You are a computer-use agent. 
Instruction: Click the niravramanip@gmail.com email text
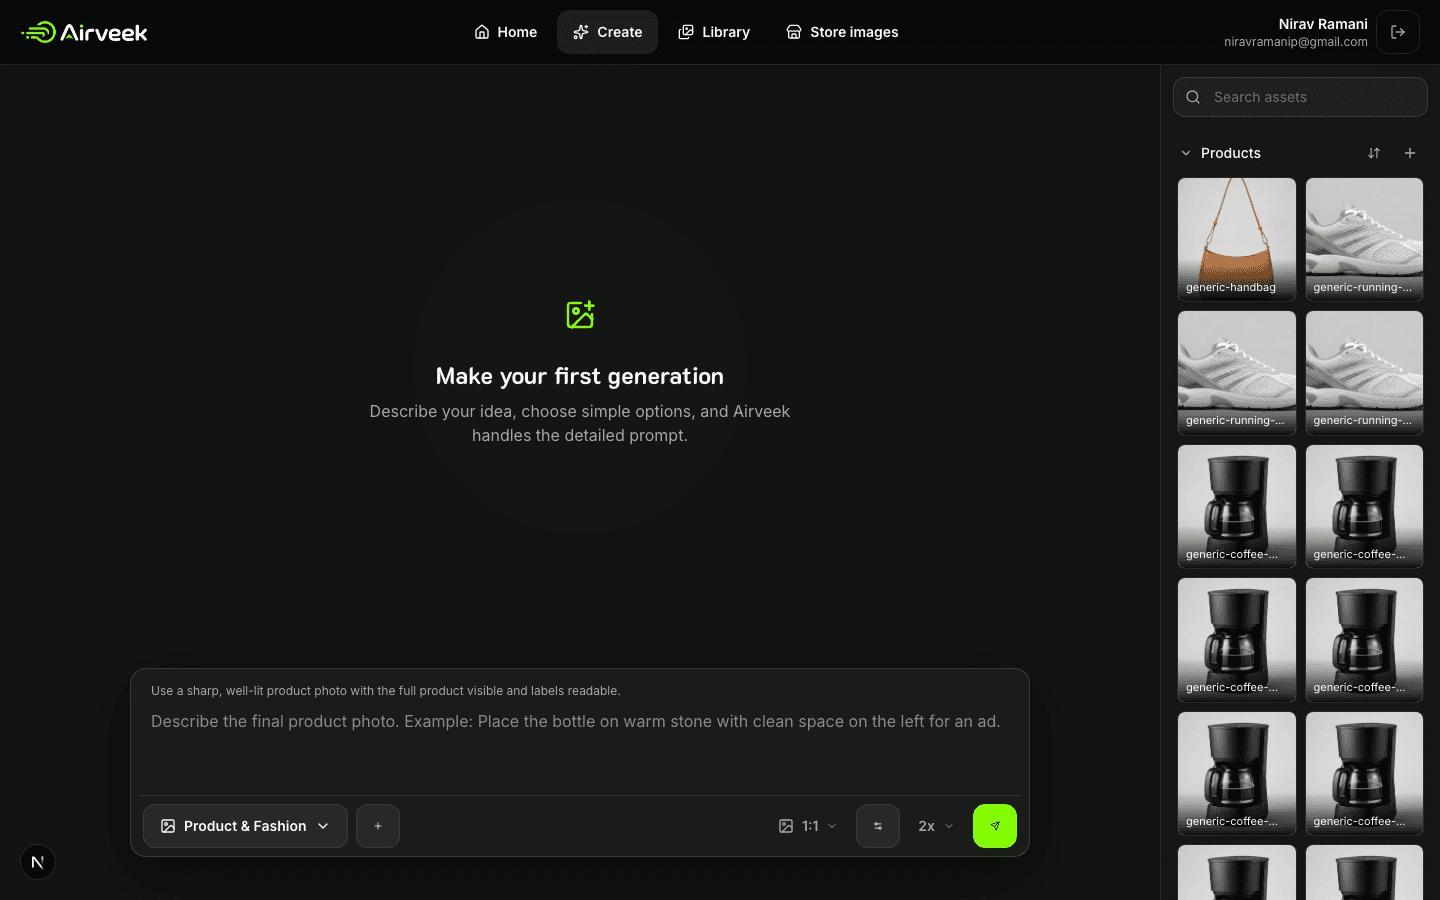pos(1296,42)
